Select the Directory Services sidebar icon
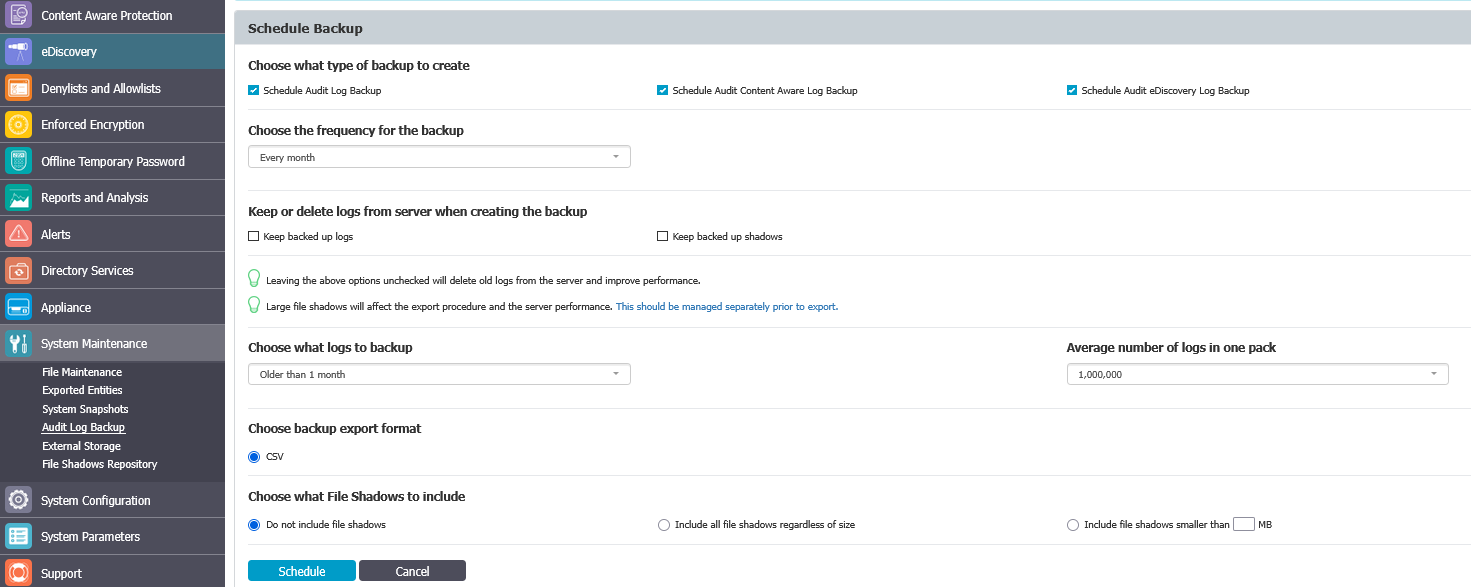 point(17,270)
